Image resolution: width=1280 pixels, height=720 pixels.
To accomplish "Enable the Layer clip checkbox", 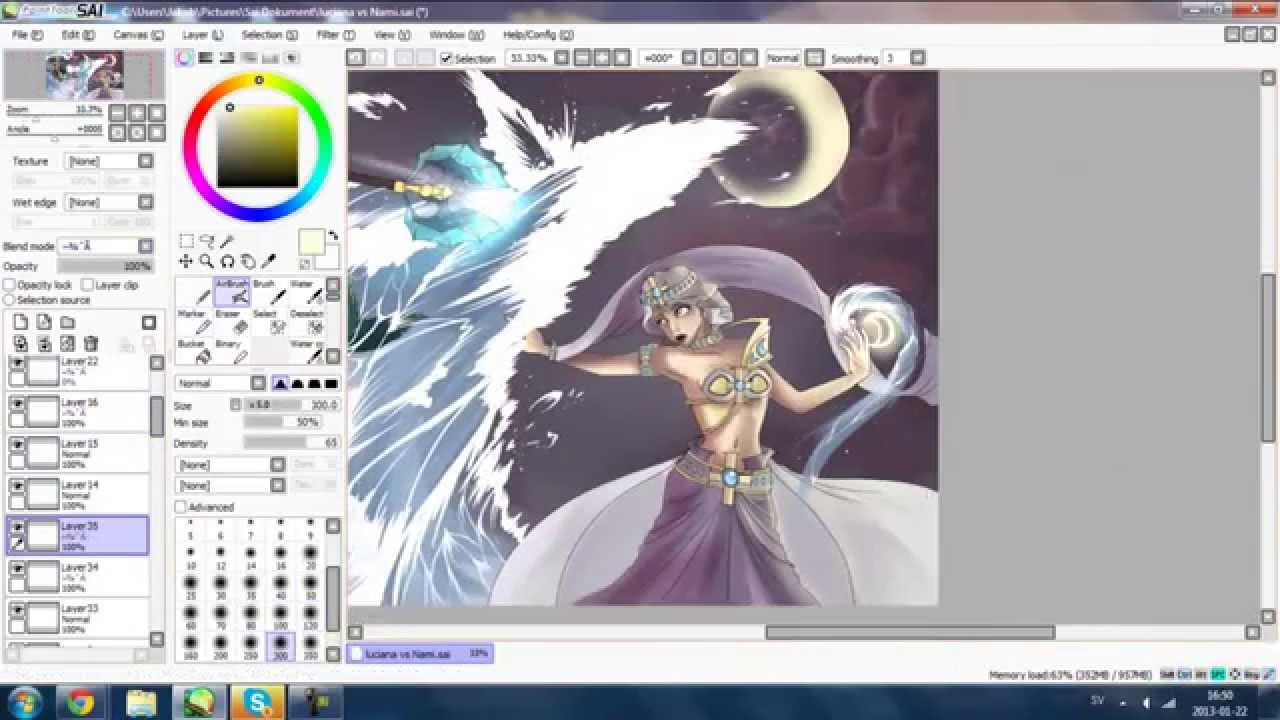I will (87, 285).
